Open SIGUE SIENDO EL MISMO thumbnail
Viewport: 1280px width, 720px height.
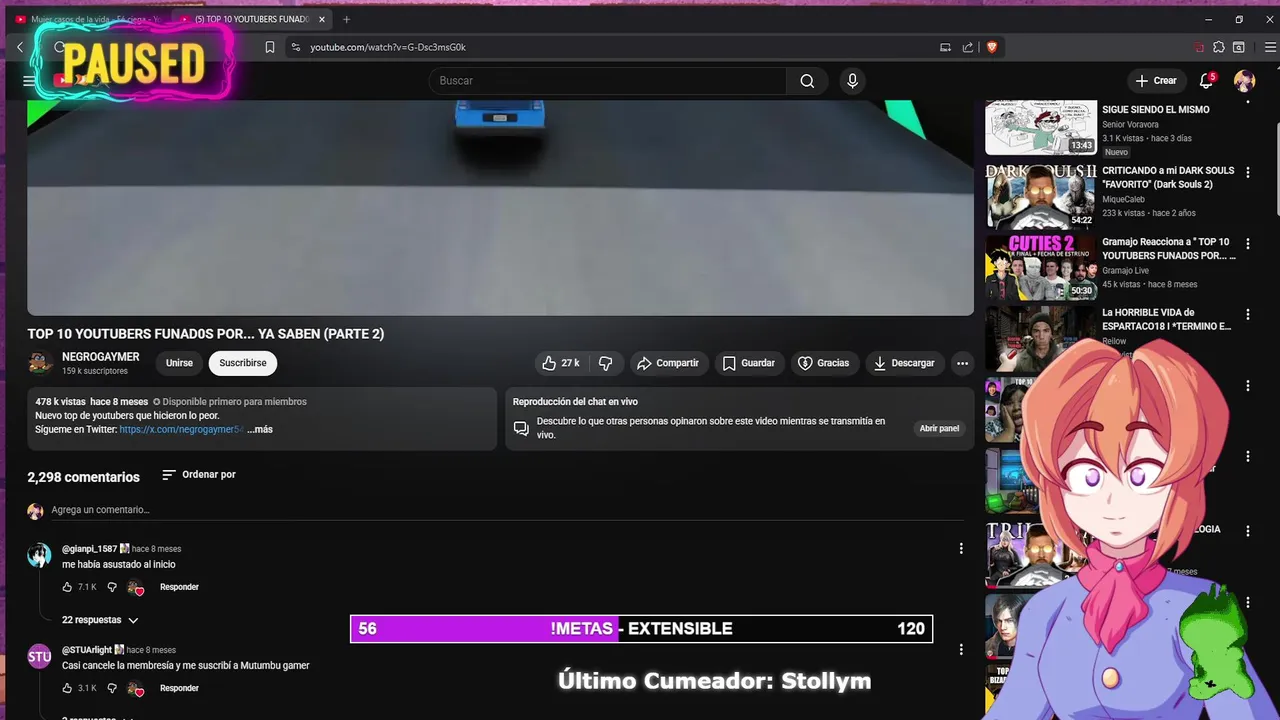pos(1041,127)
